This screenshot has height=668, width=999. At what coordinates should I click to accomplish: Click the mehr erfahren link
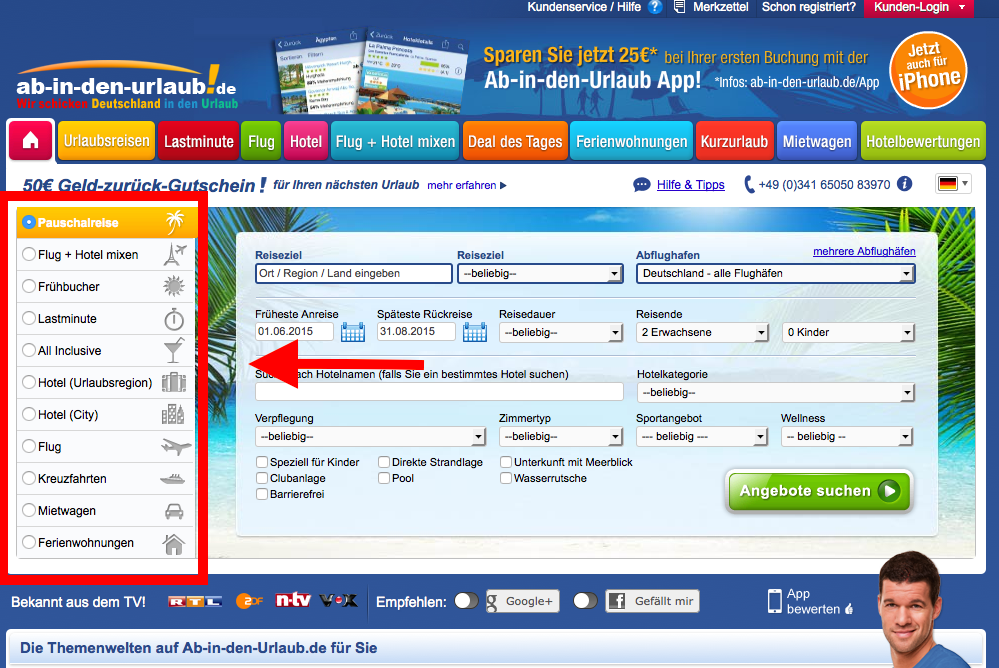coord(467,185)
